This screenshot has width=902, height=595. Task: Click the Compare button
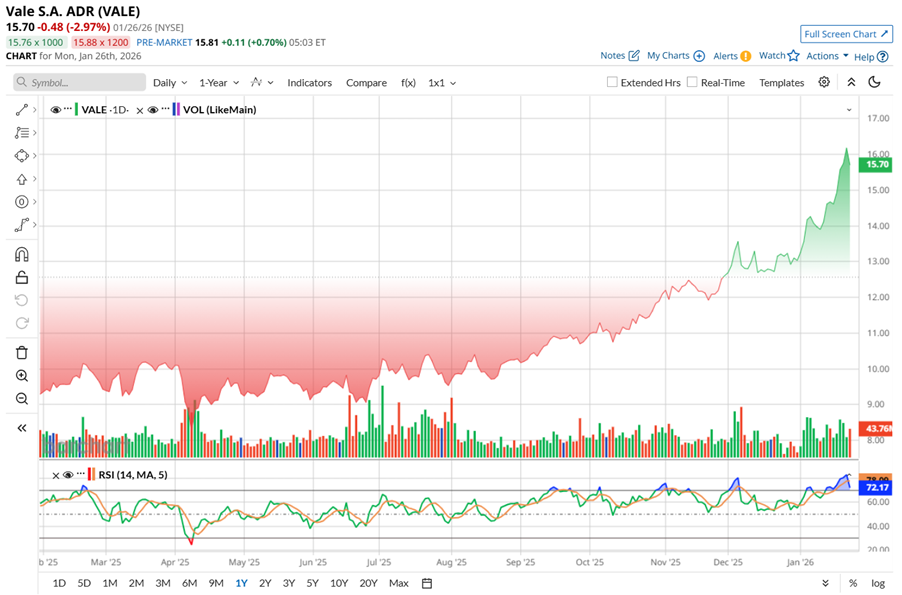(x=366, y=82)
